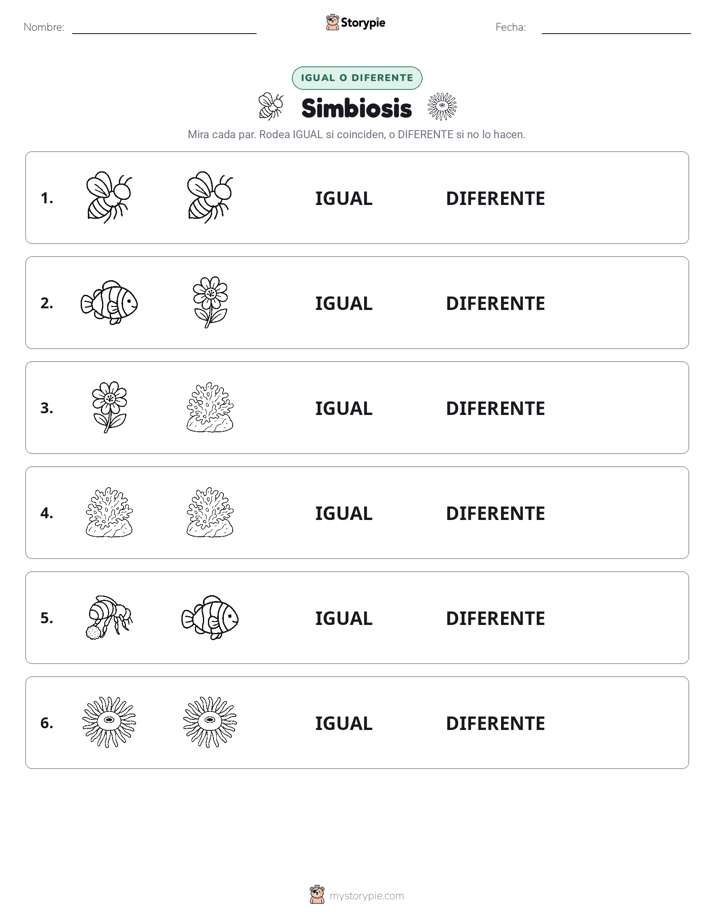Click the first coral in row 4
This screenshot has width=714, height=924.
[x=109, y=512]
